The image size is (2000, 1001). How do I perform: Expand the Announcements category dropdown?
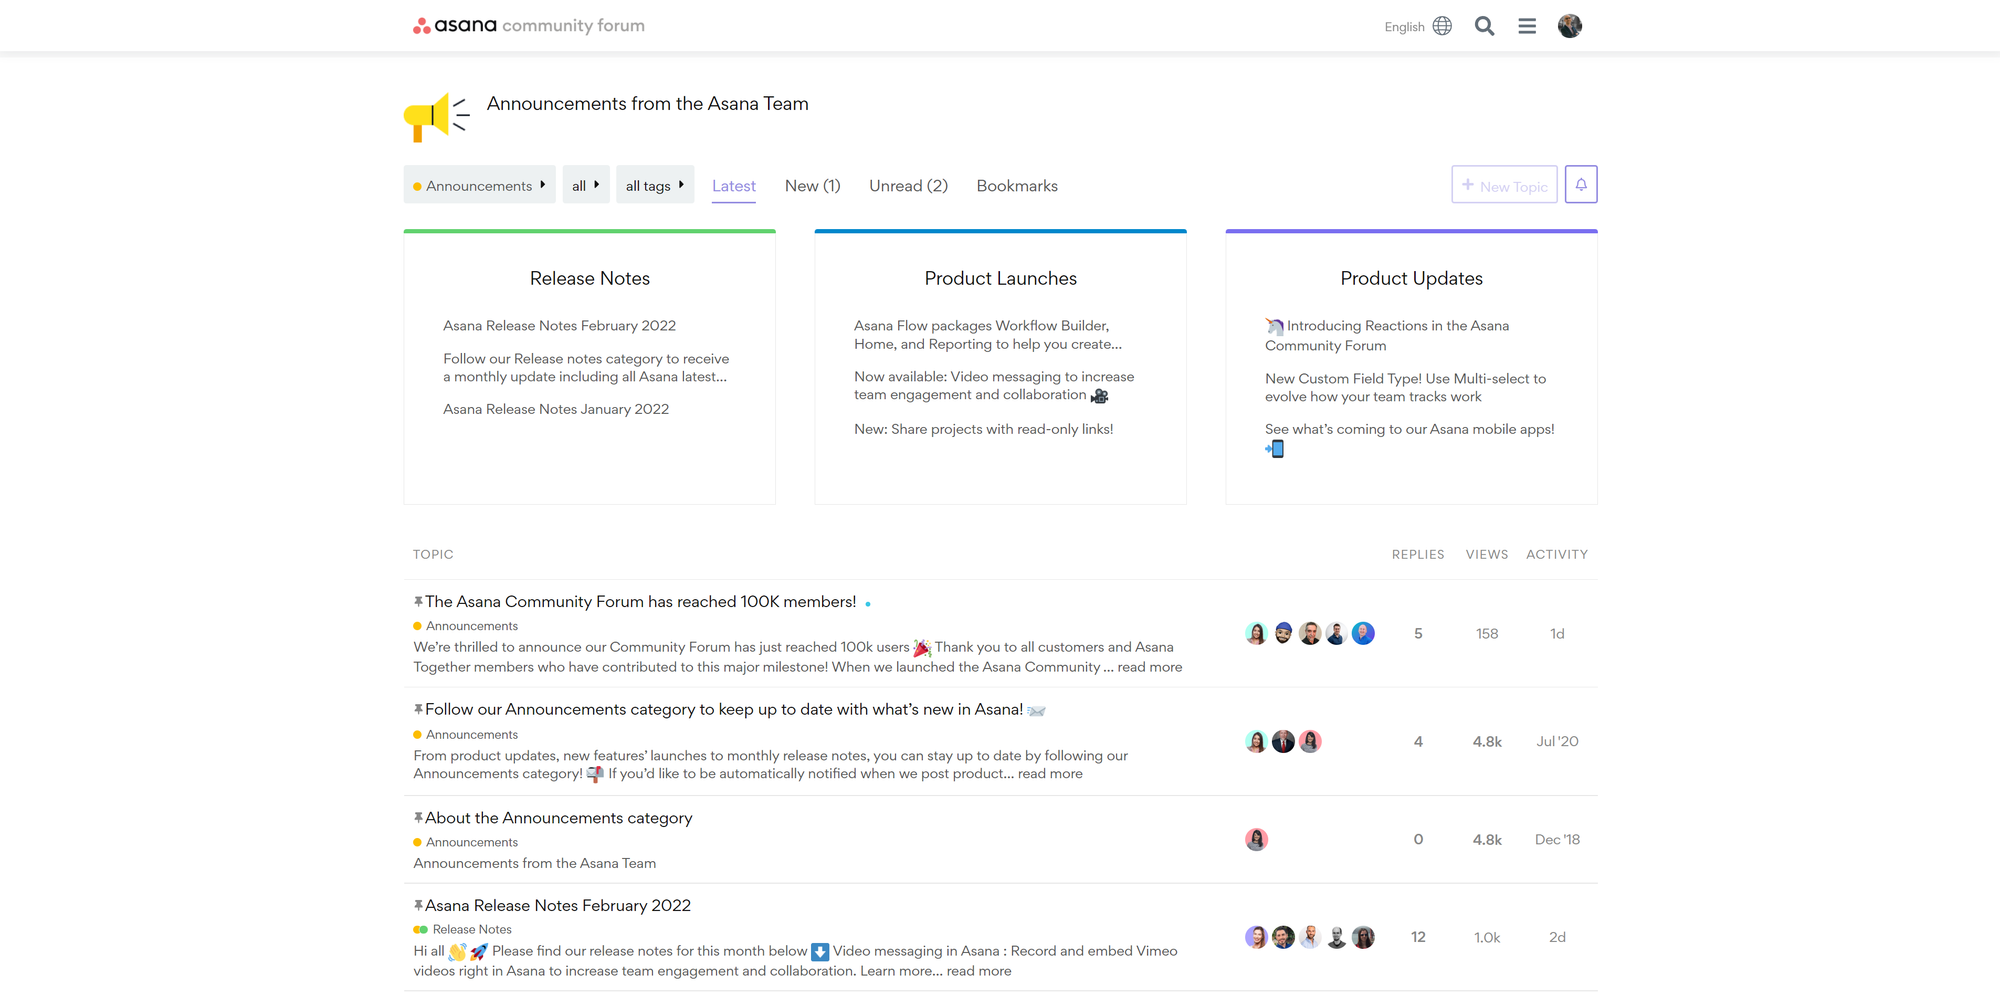point(479,185)
